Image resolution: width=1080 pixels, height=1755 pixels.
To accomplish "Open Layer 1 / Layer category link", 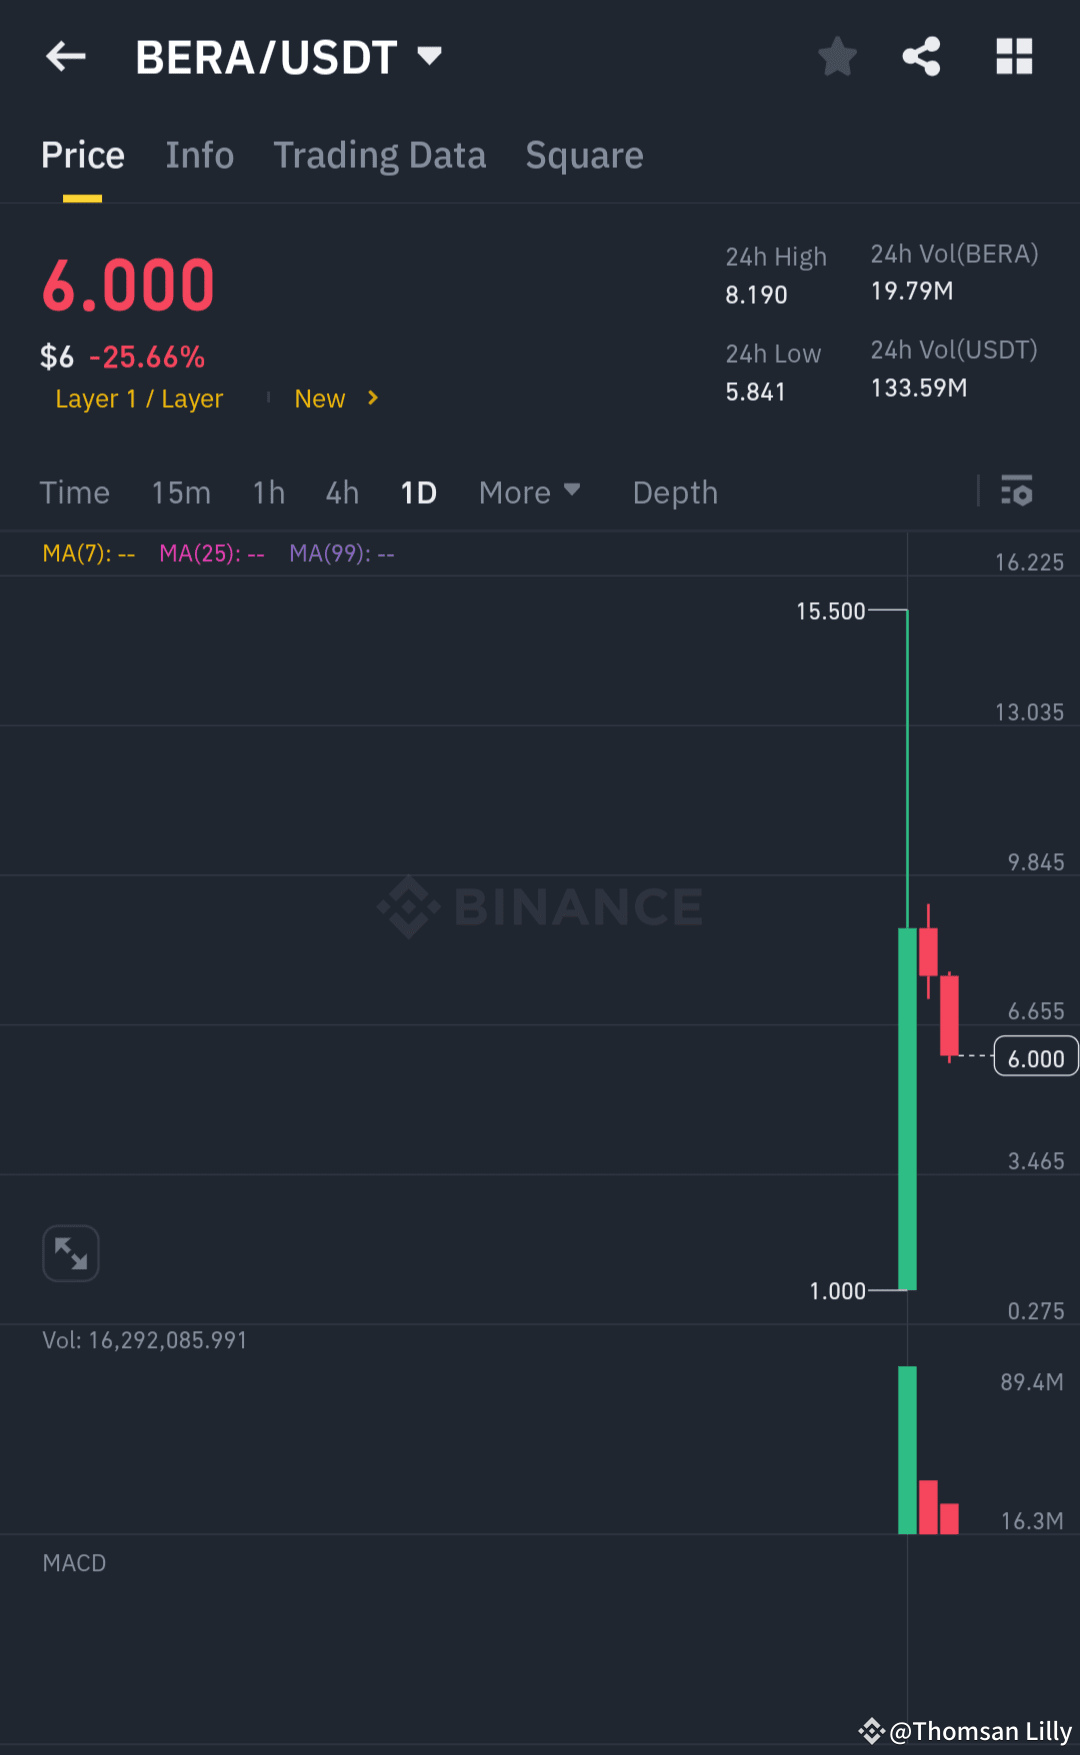I will (x=139, y=399).
